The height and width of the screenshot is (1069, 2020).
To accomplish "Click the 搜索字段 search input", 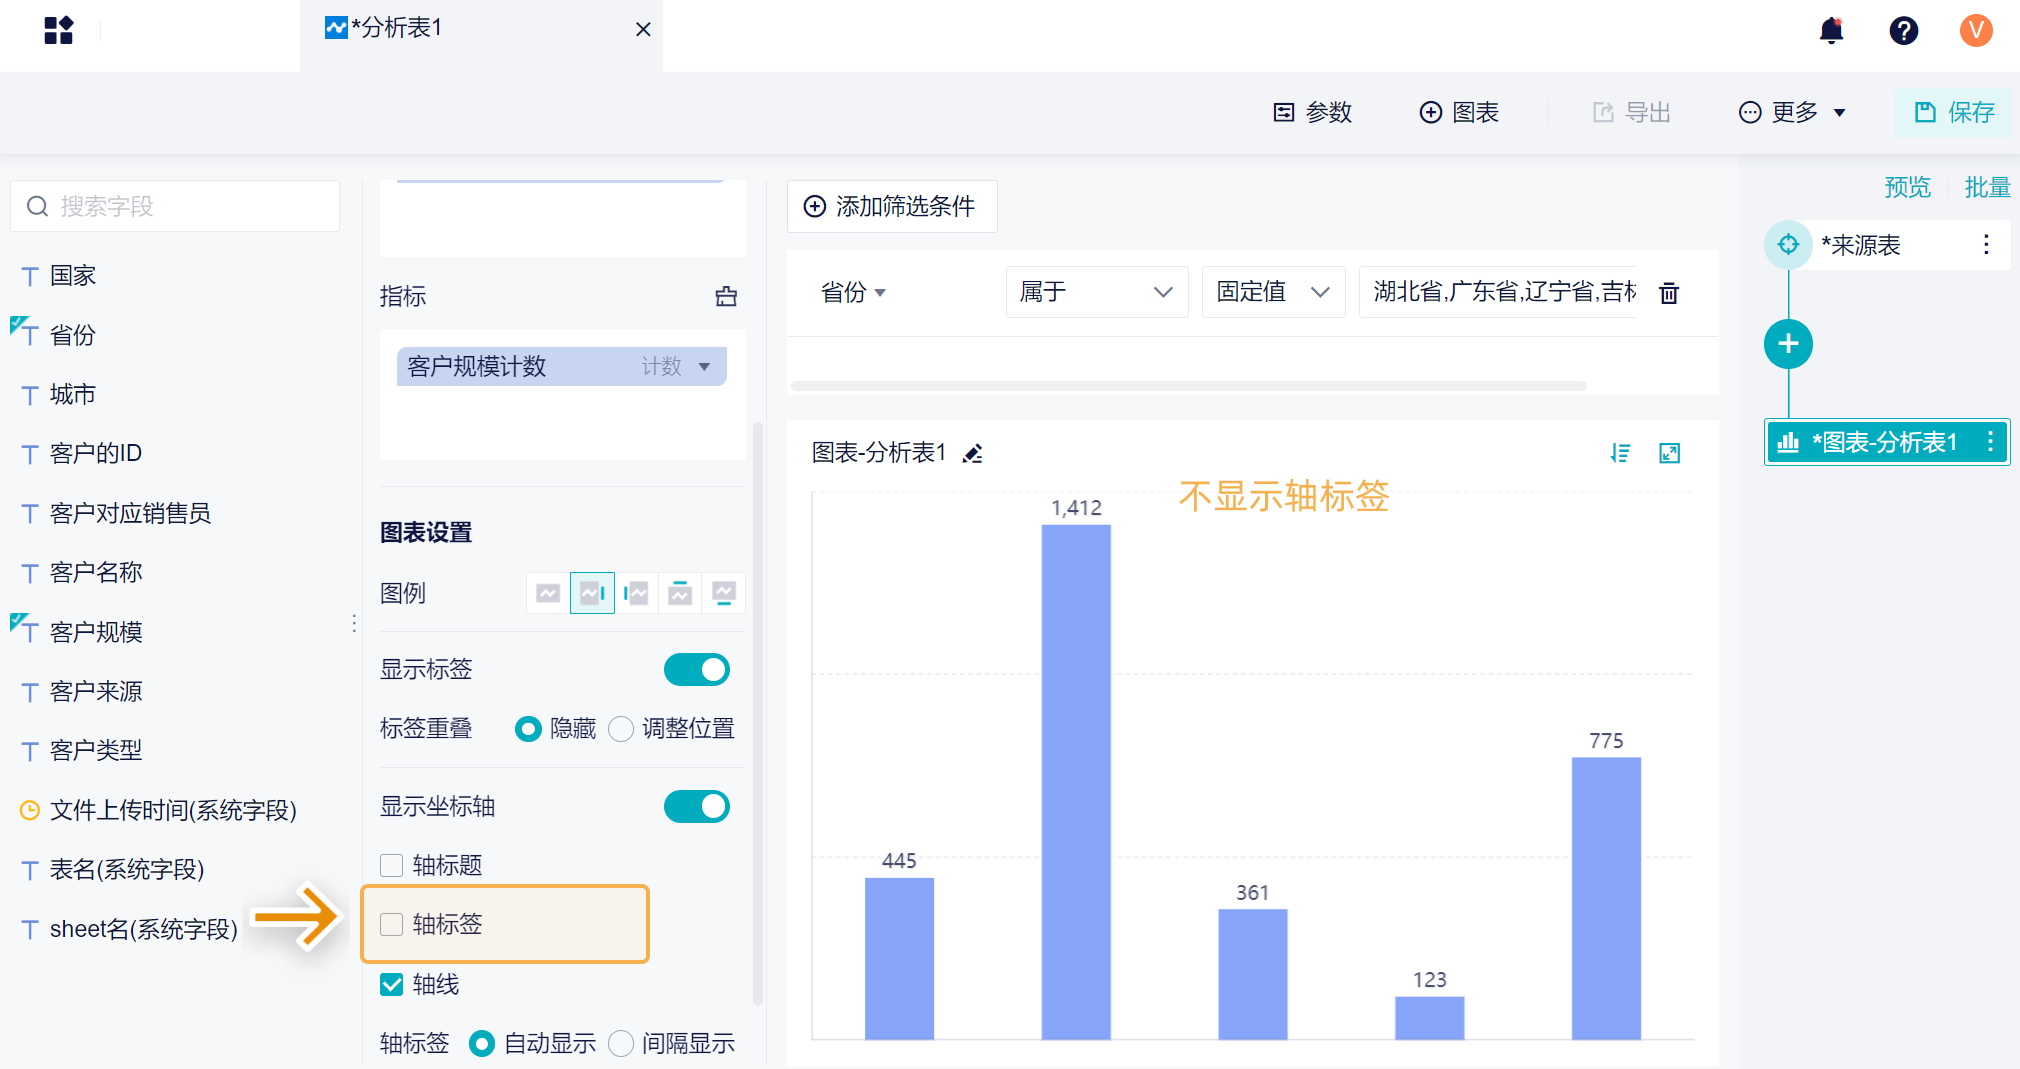I will tap(175, 206).
